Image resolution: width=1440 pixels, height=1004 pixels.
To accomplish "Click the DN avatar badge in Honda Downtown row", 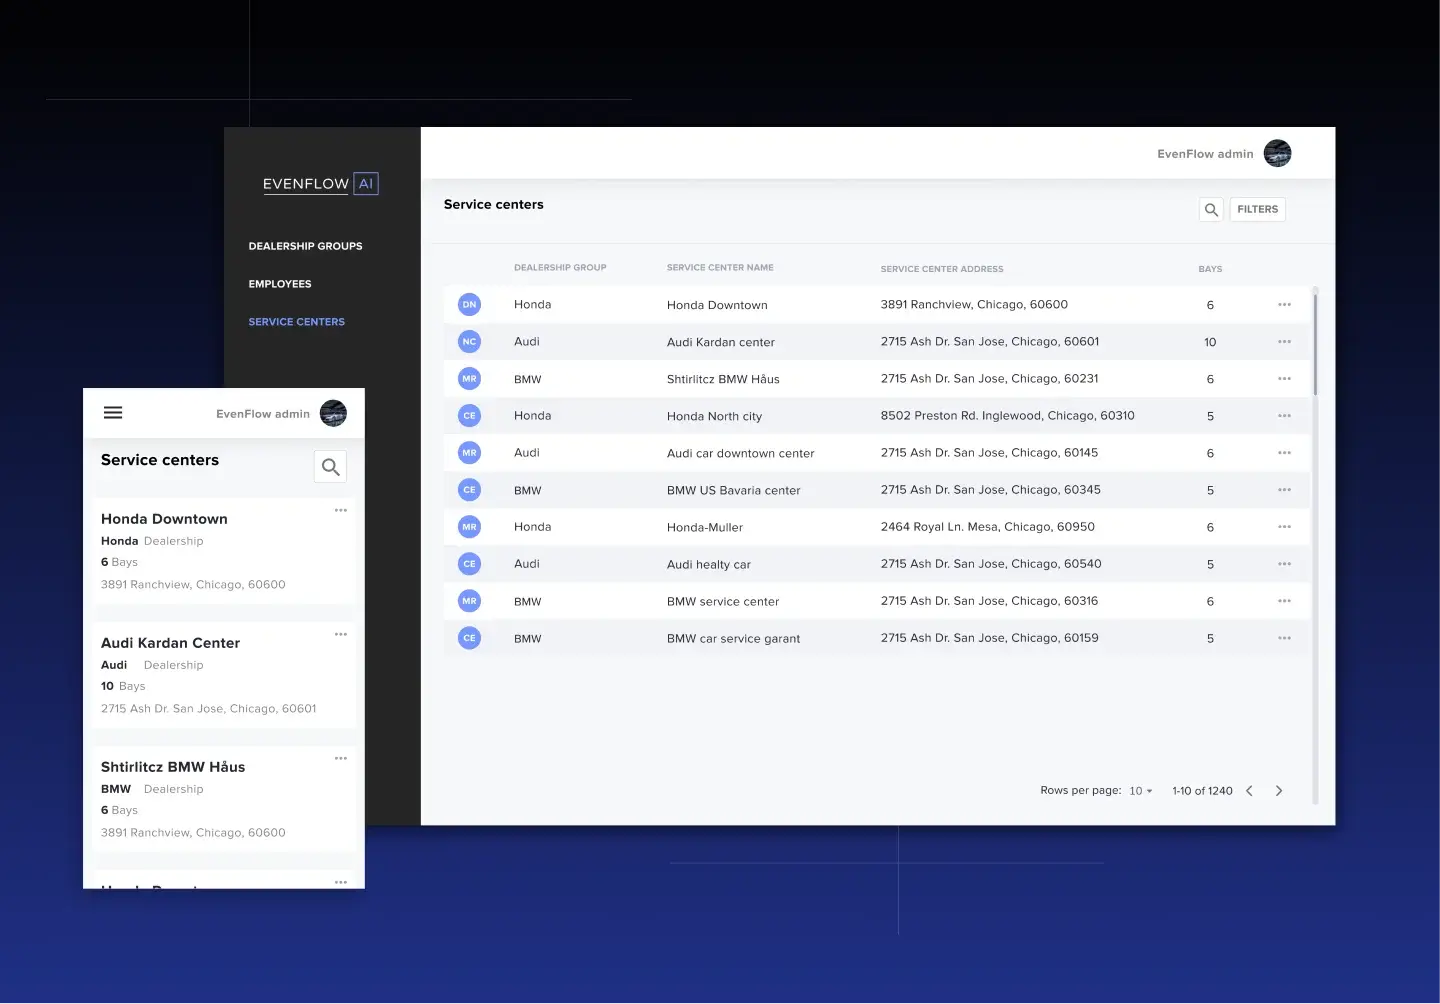I will pos(469,304).
